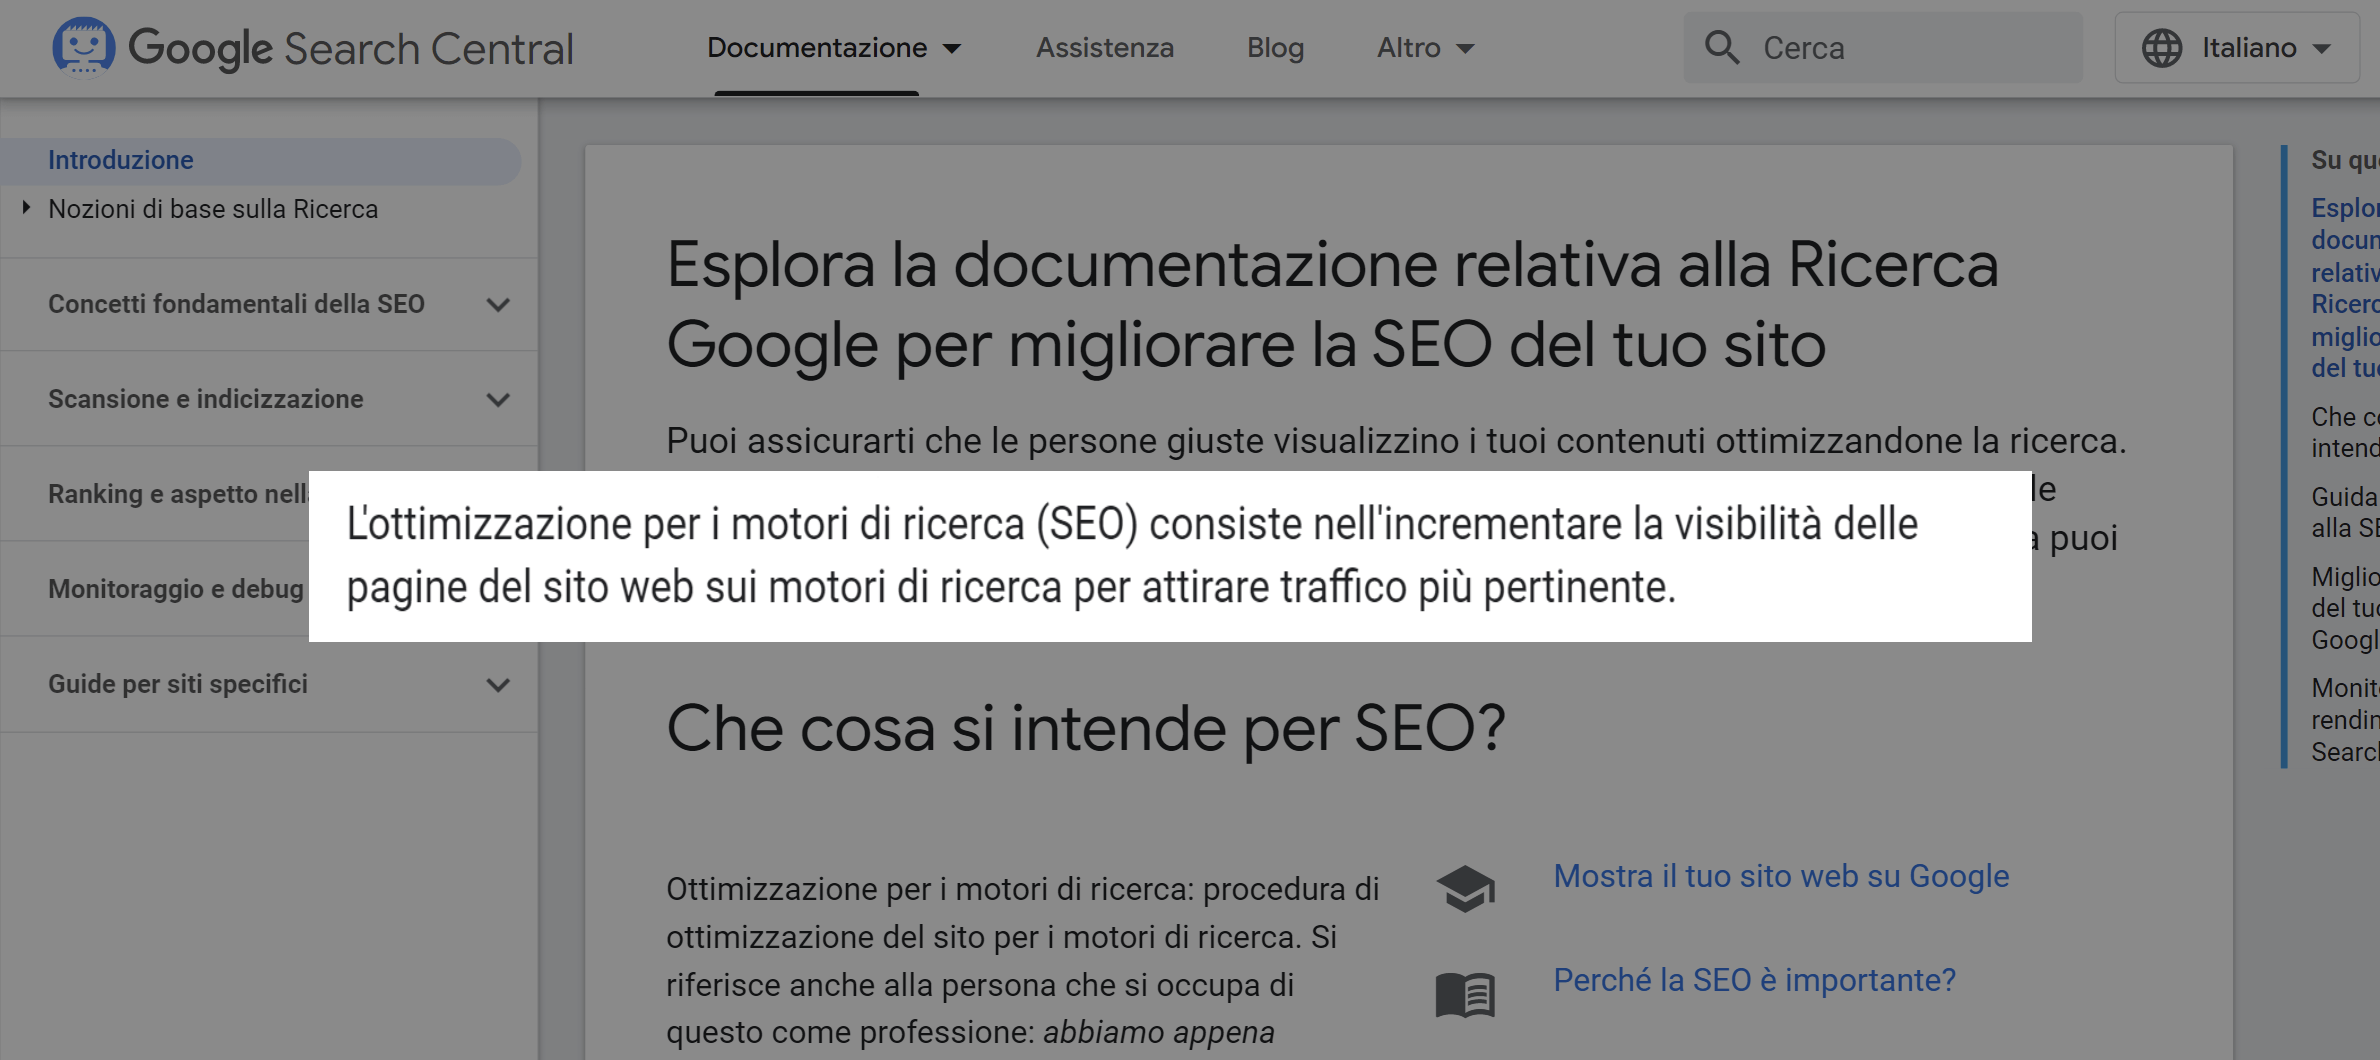Image resolution: width=2380 pixels, height=1060 pixels.
Task: Click the Google Search Central mascot logo
Action: point(83,46)
